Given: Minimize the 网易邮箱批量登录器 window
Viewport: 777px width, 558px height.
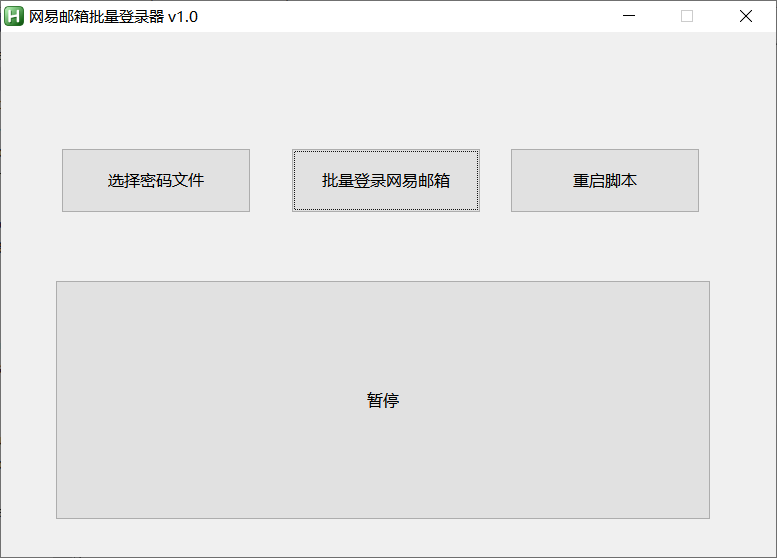Looking at the screenshot, I should click(629, 16).
